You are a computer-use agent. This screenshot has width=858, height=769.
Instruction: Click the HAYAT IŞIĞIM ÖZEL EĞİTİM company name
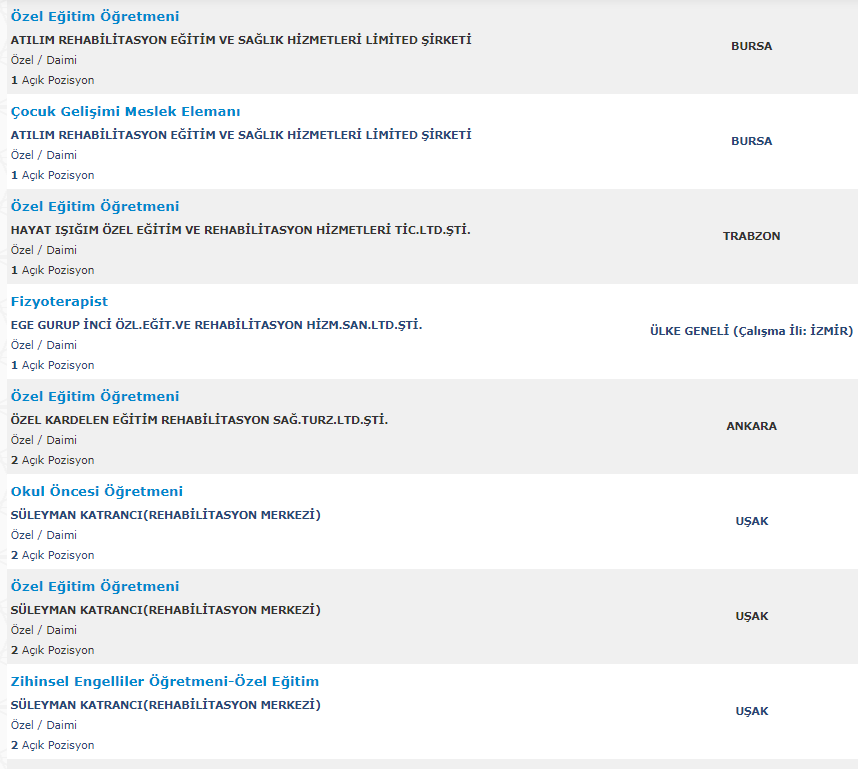tap(240, 230)
